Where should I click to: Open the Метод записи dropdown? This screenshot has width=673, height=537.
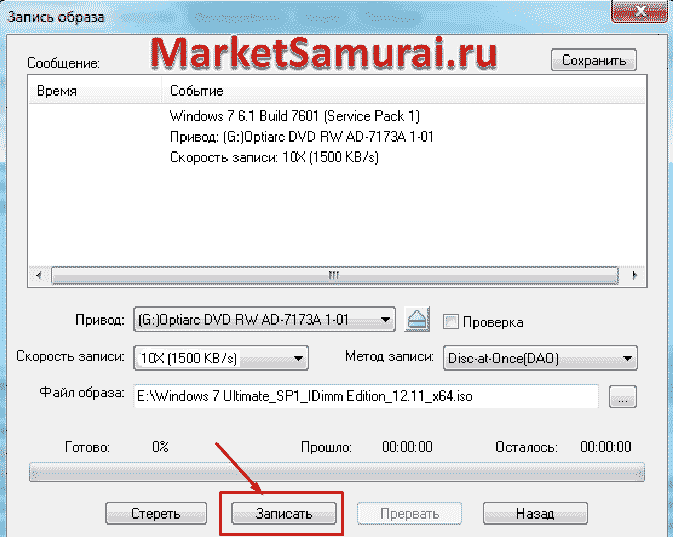(540, 358)
